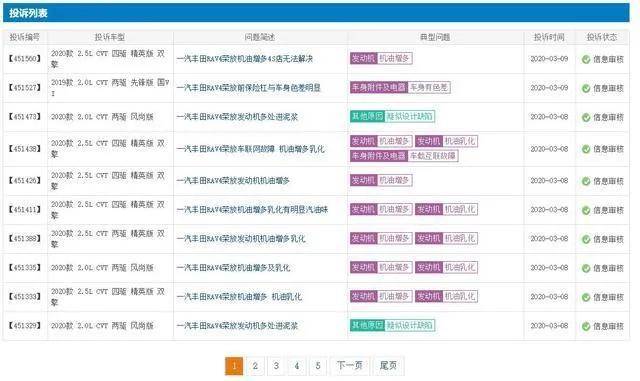Click complaint number 【451333】
640x381 pixels.
pos(24,296)
